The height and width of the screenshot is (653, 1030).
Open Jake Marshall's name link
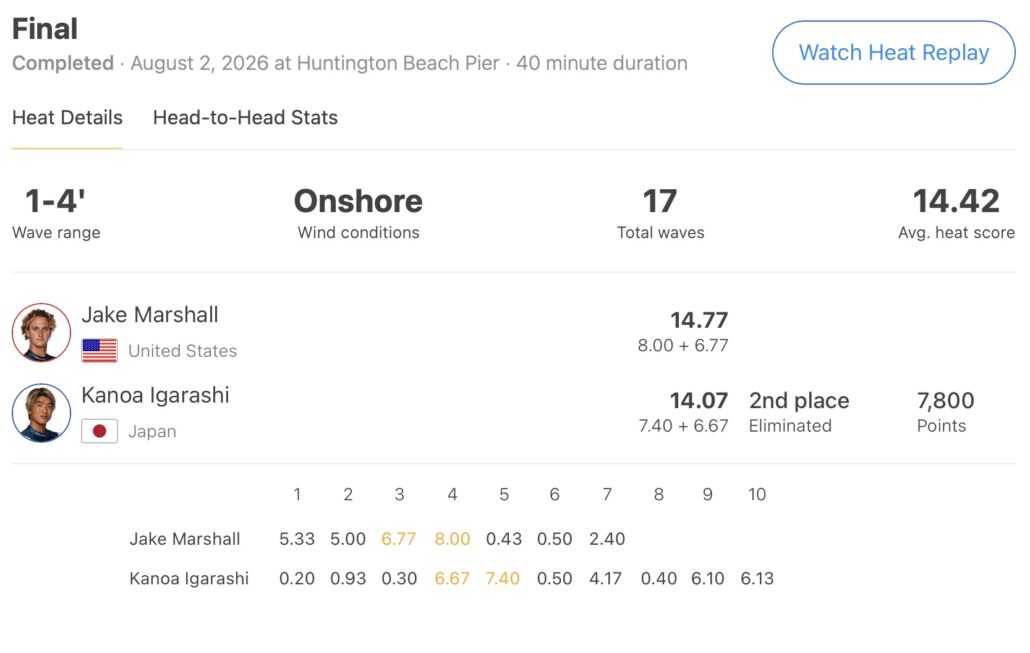150,315
